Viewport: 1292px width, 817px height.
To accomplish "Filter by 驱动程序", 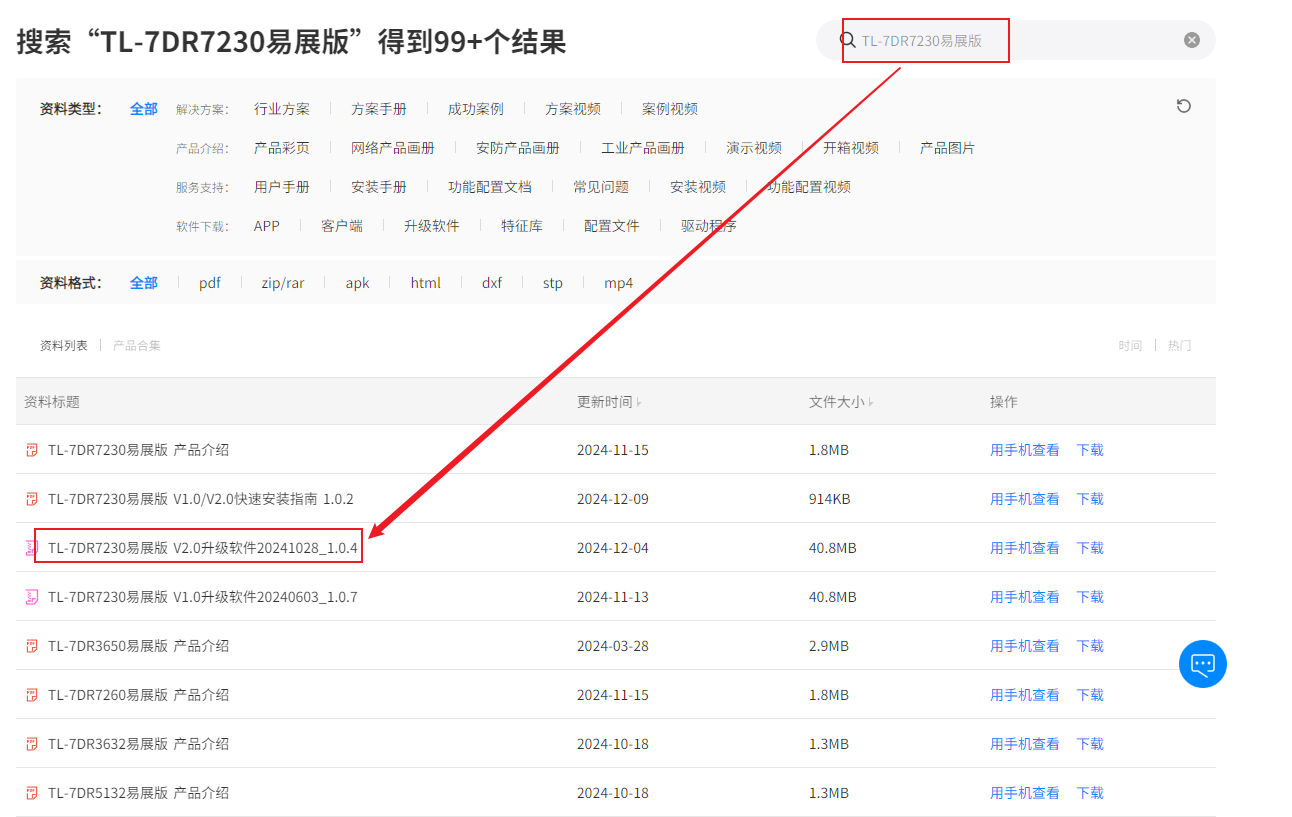I will tap(709, 226).
